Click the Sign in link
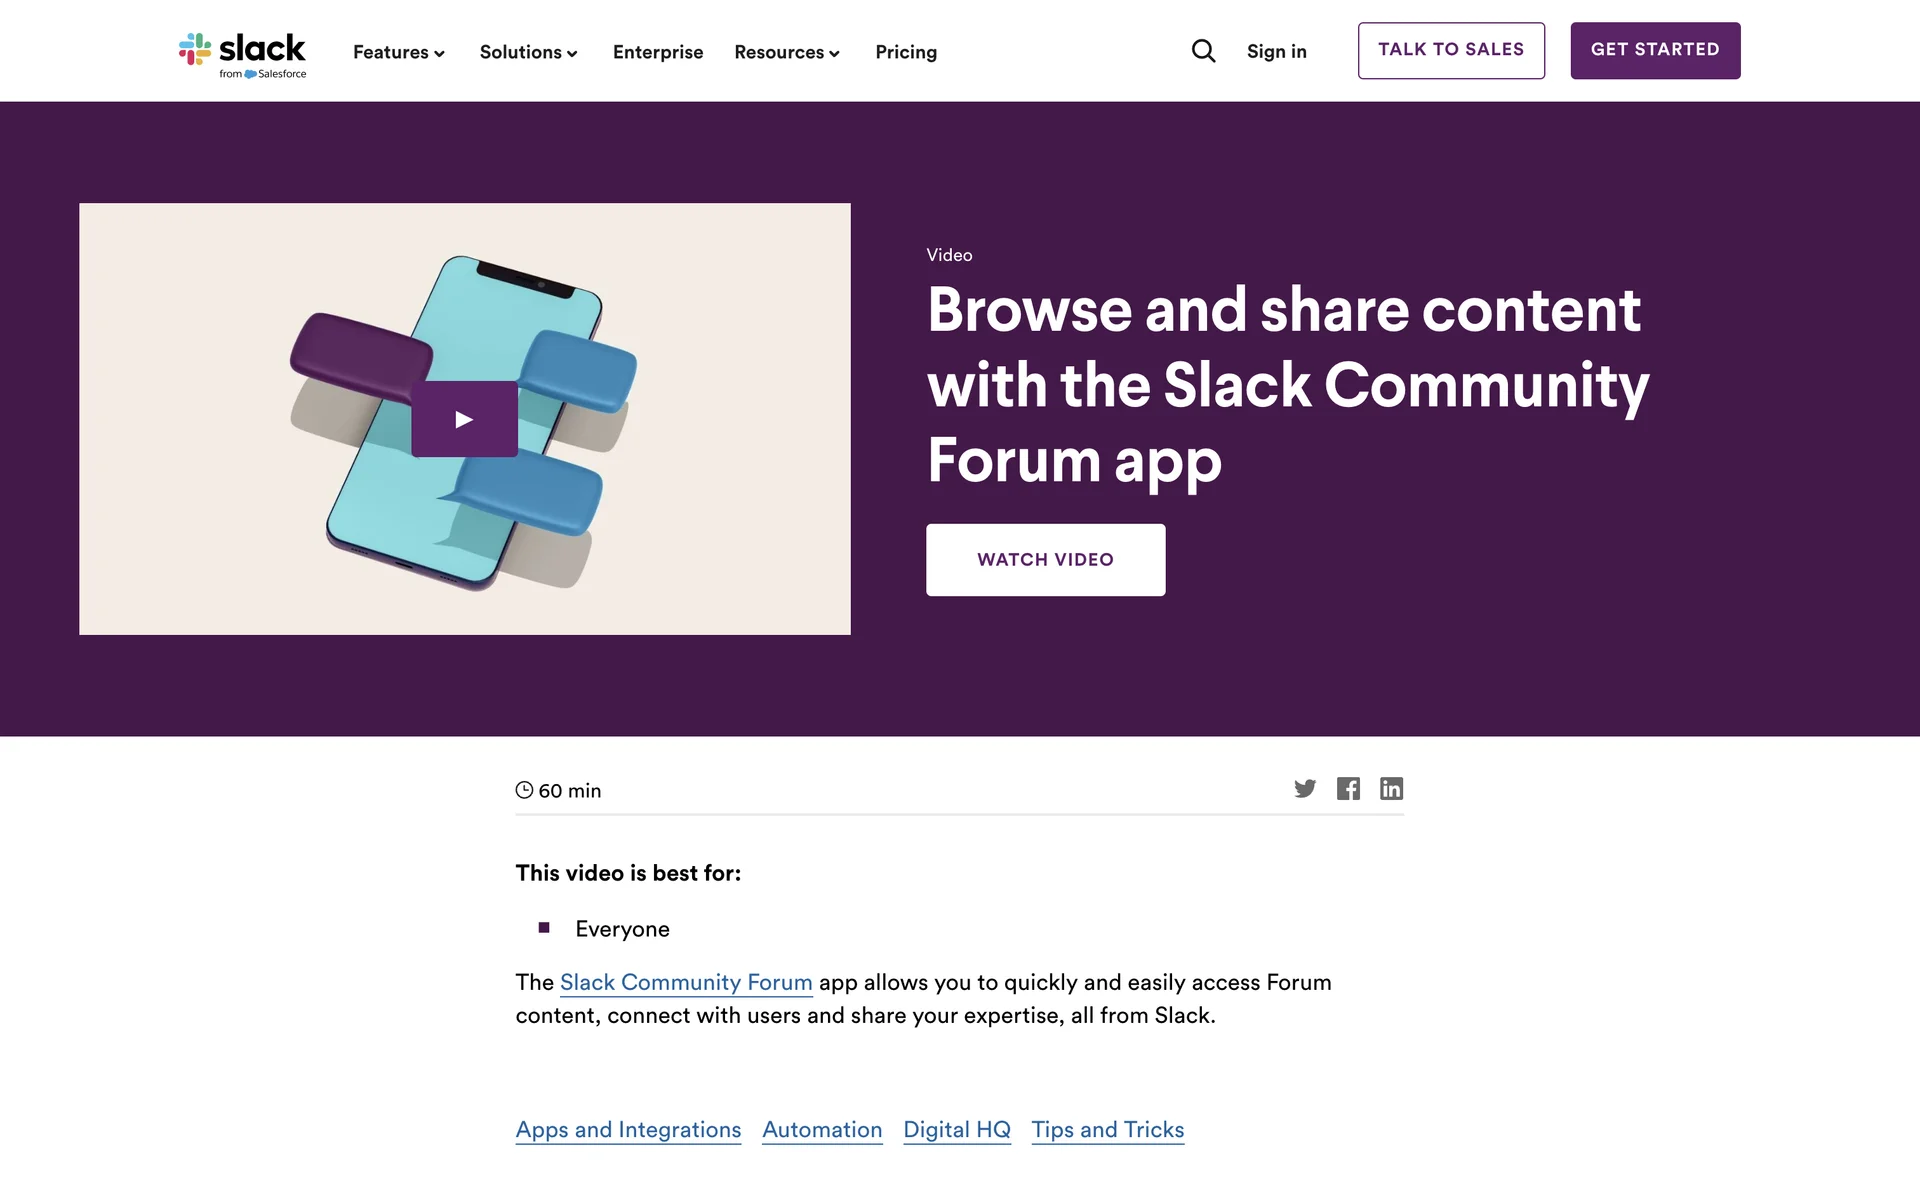 [x=1276, y=52]
